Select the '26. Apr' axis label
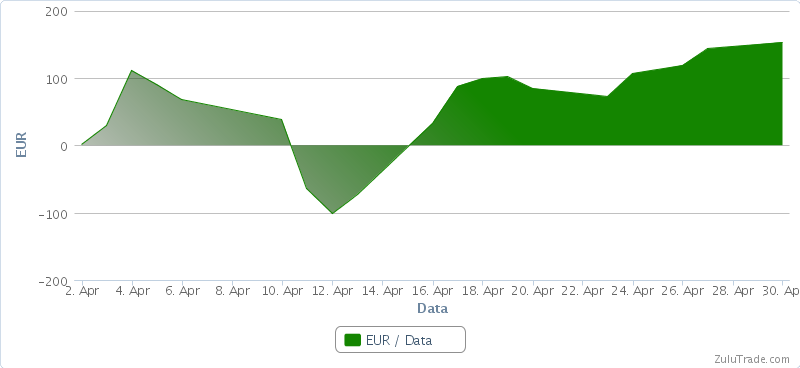 [682, 291]
